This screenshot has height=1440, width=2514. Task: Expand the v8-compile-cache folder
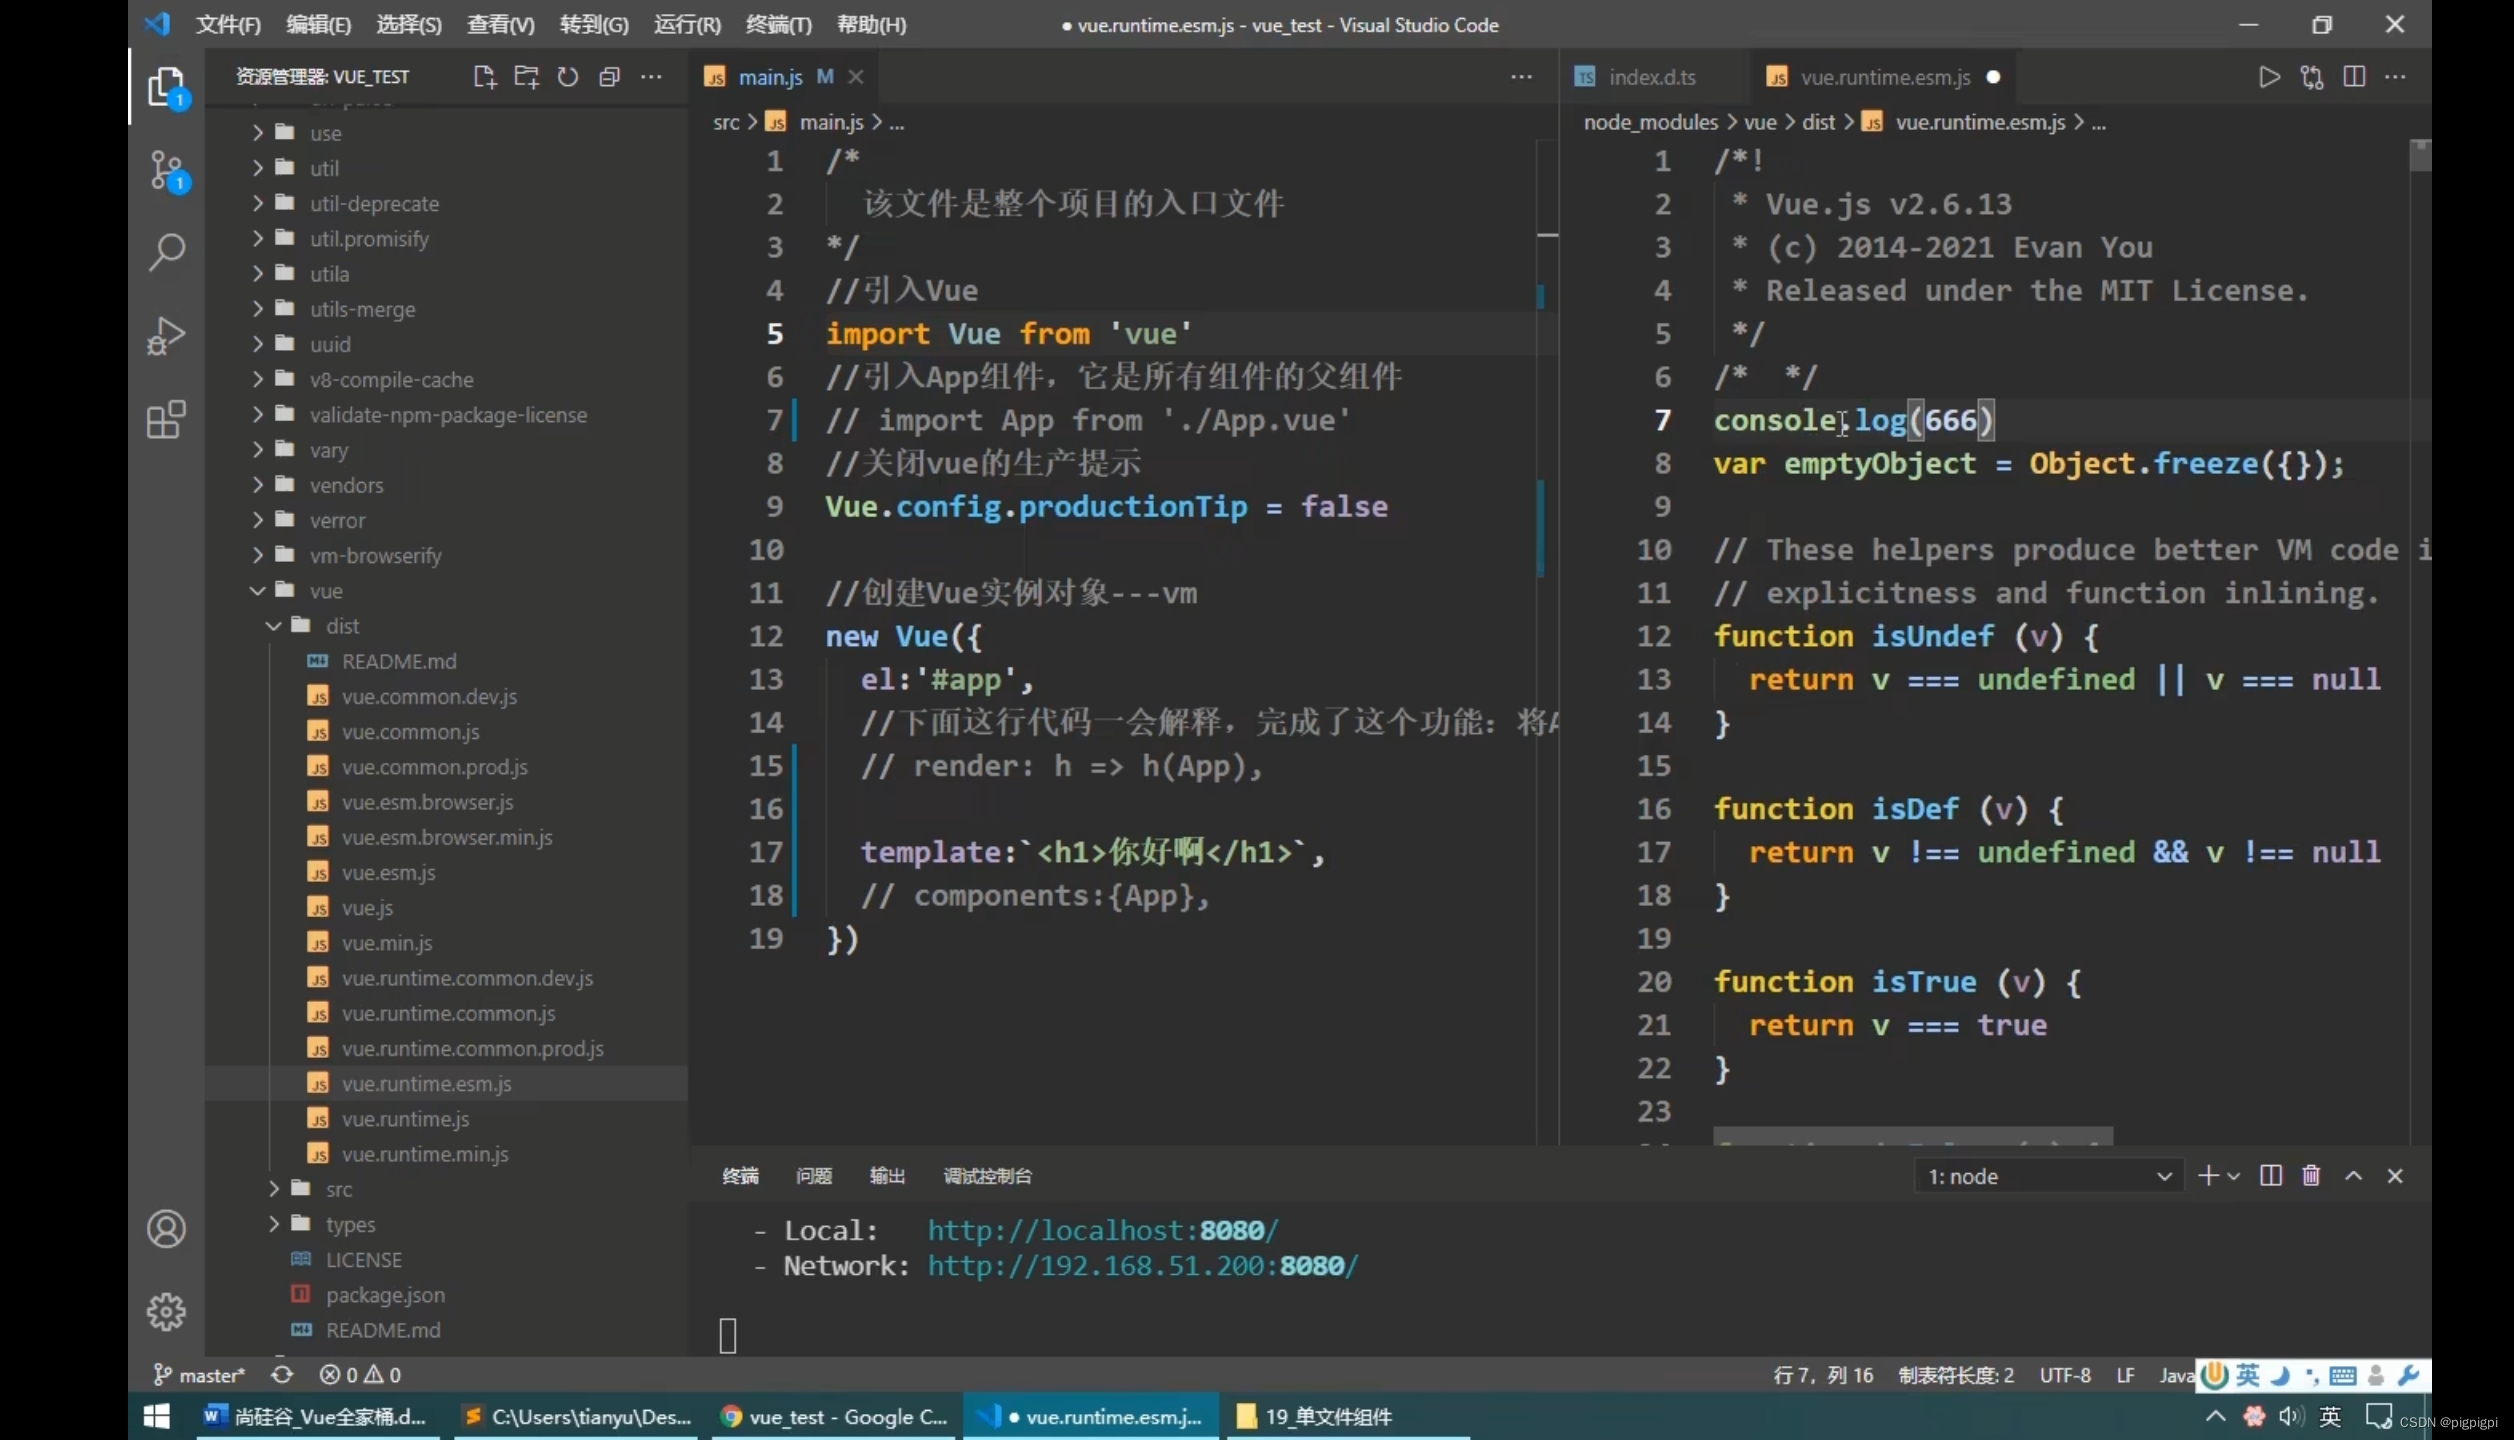[x=258, y=379]
